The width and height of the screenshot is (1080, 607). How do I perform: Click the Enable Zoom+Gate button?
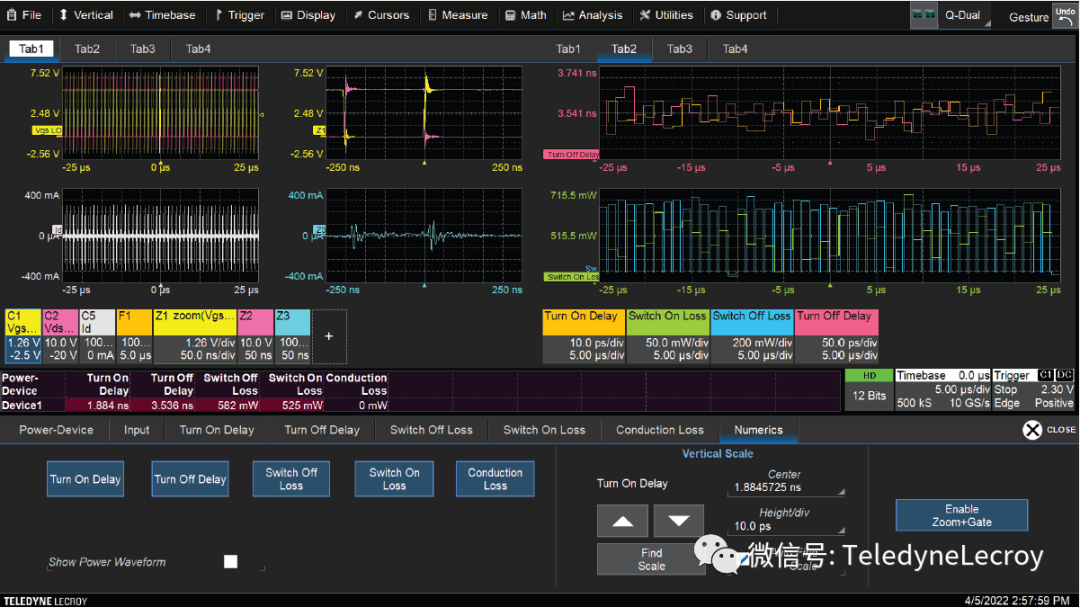coord(961,515)
